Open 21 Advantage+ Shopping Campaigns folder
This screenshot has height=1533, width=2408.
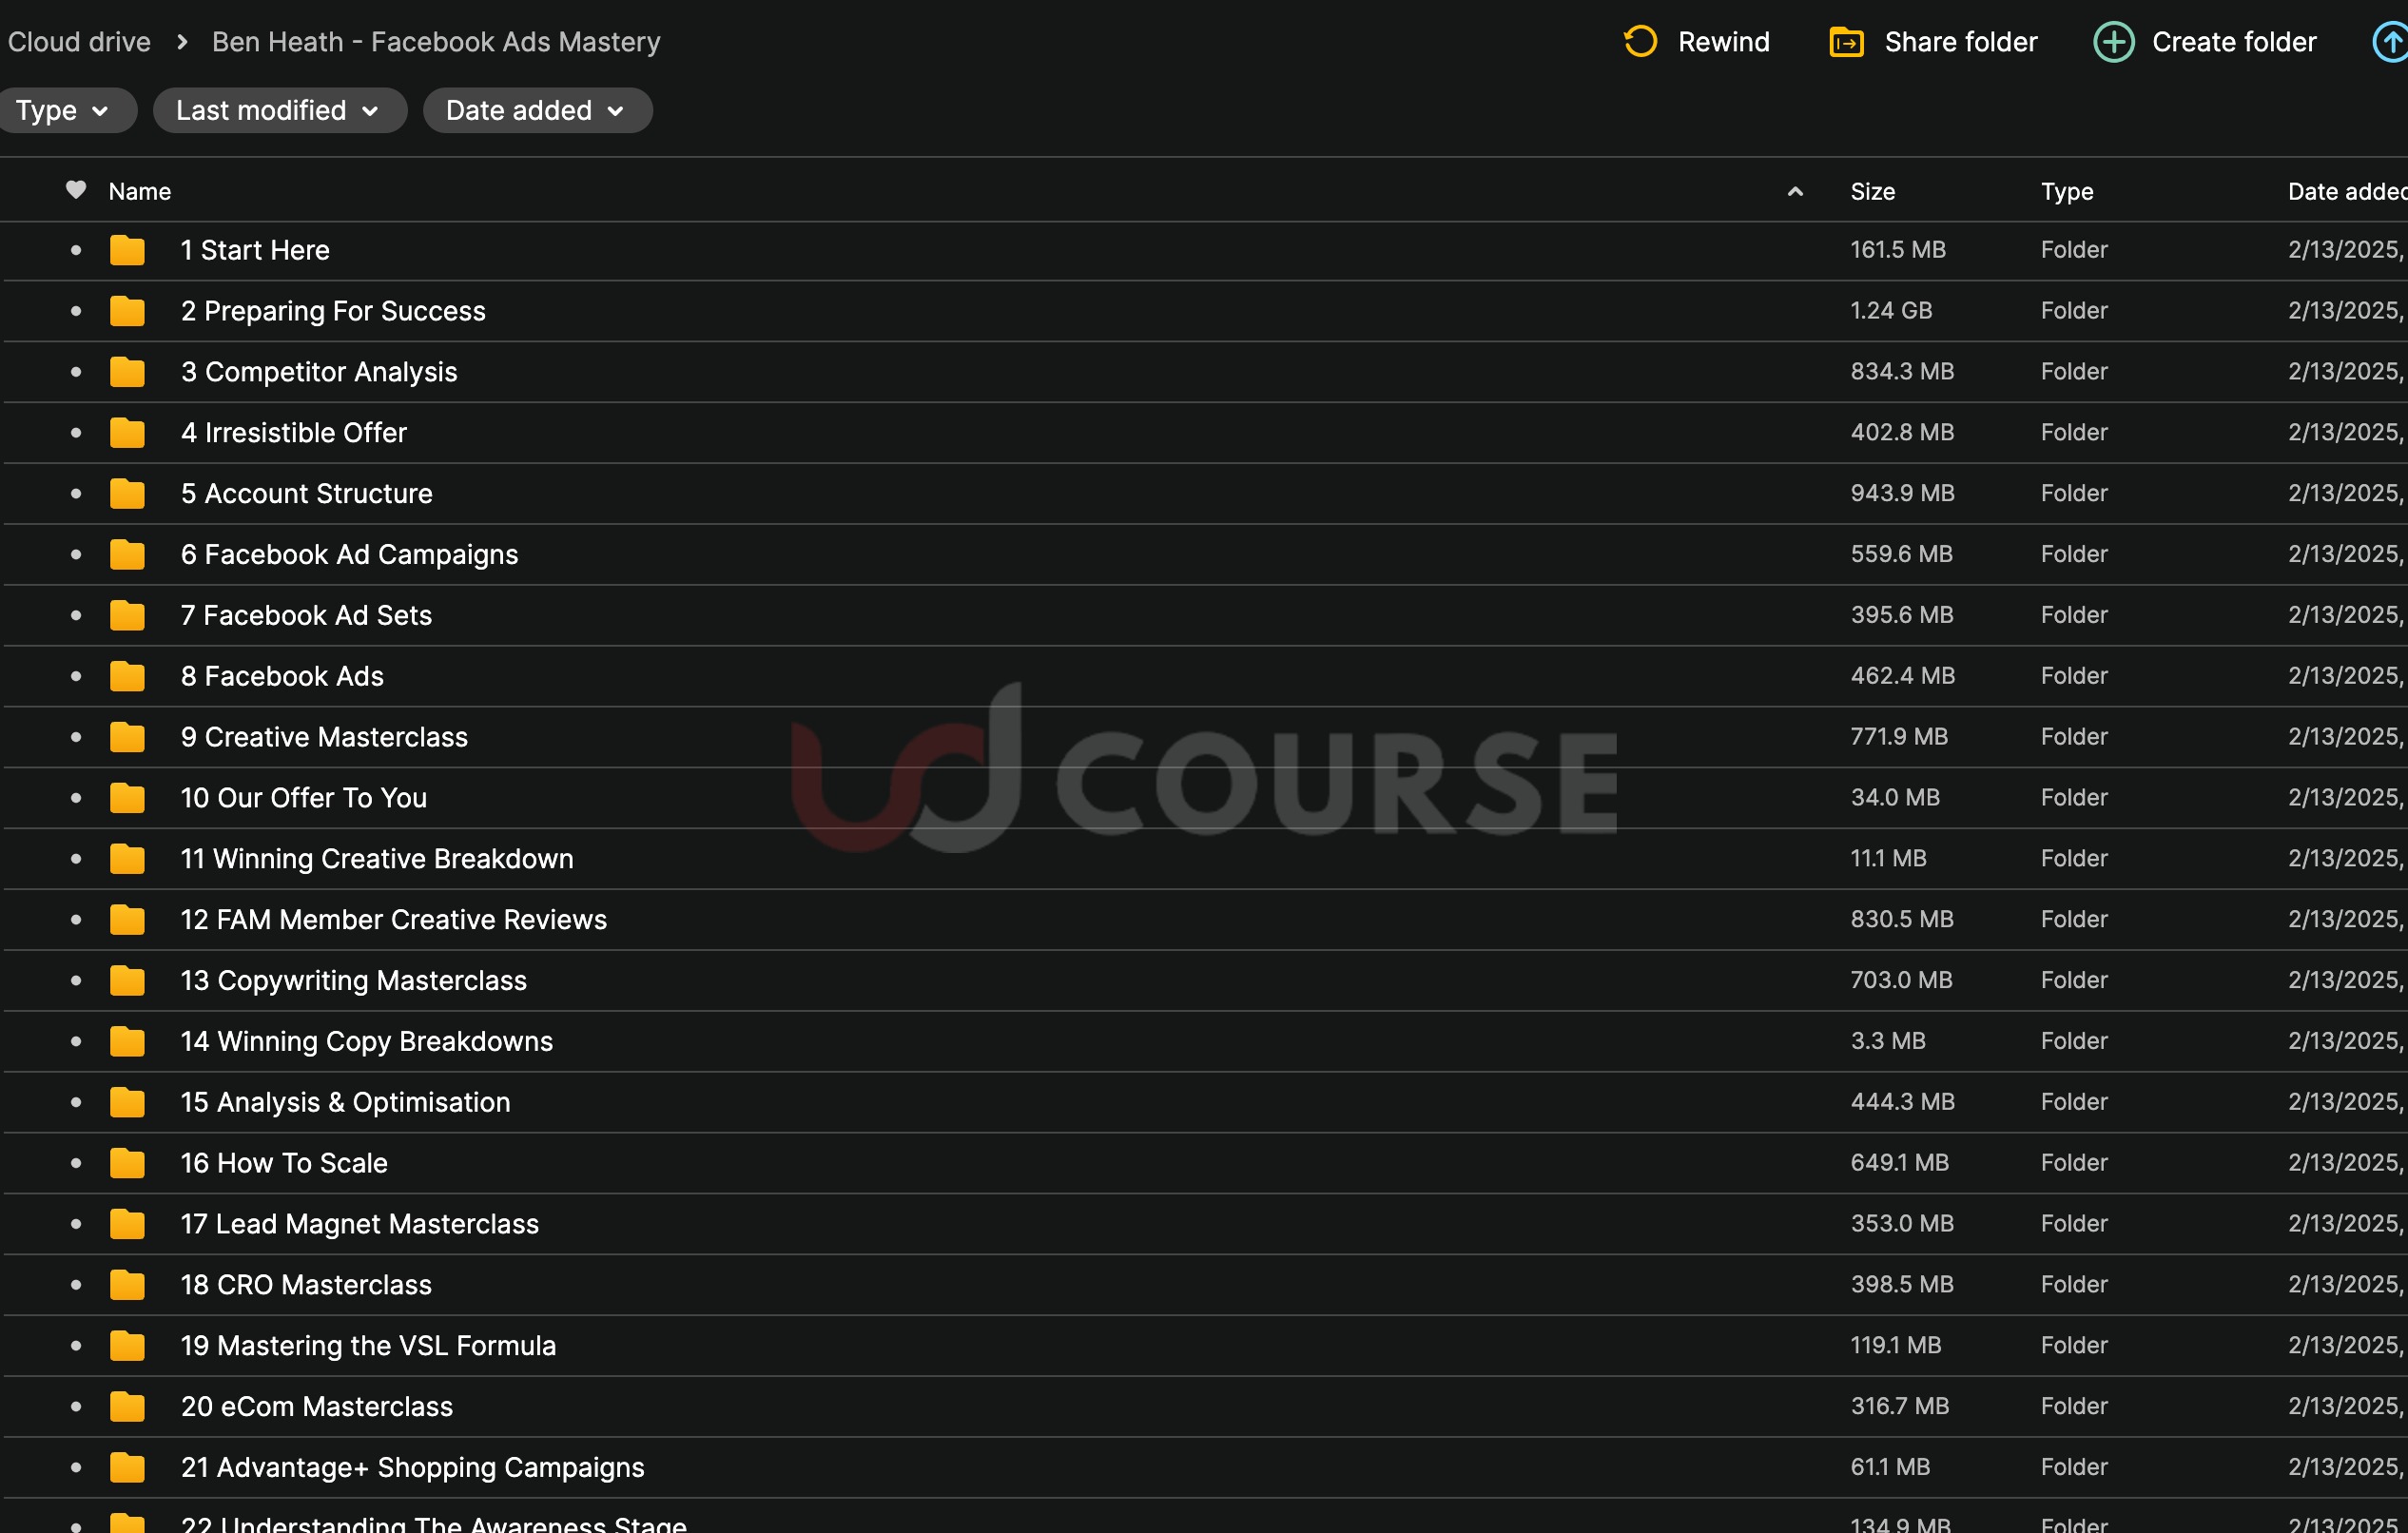412,1467
